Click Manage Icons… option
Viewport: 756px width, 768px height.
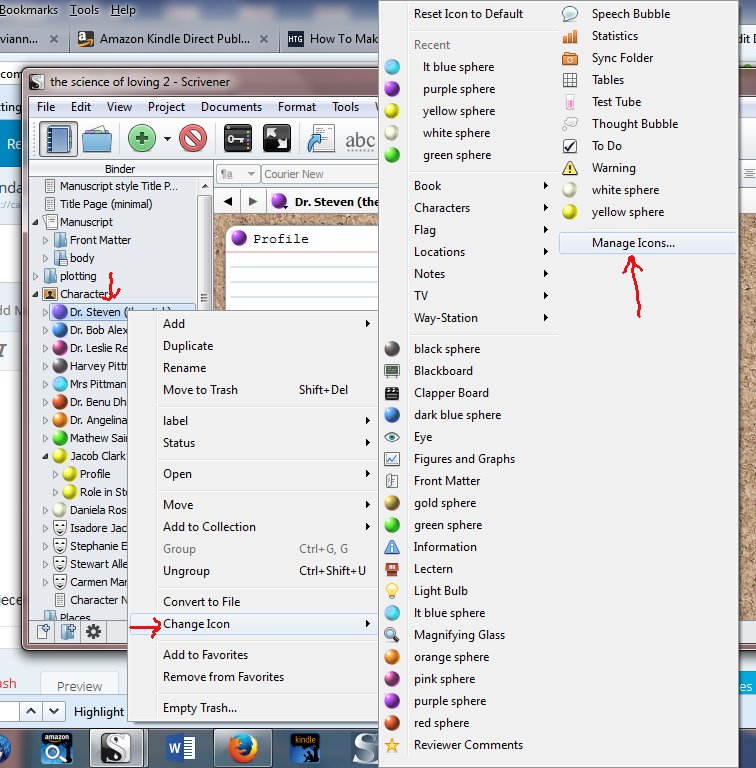click(x=632, y=242)
